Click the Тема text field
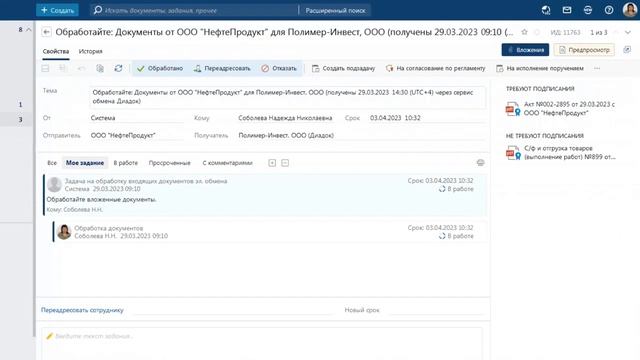The width and height of the screenshot is (640, 360). pos(287,97)
